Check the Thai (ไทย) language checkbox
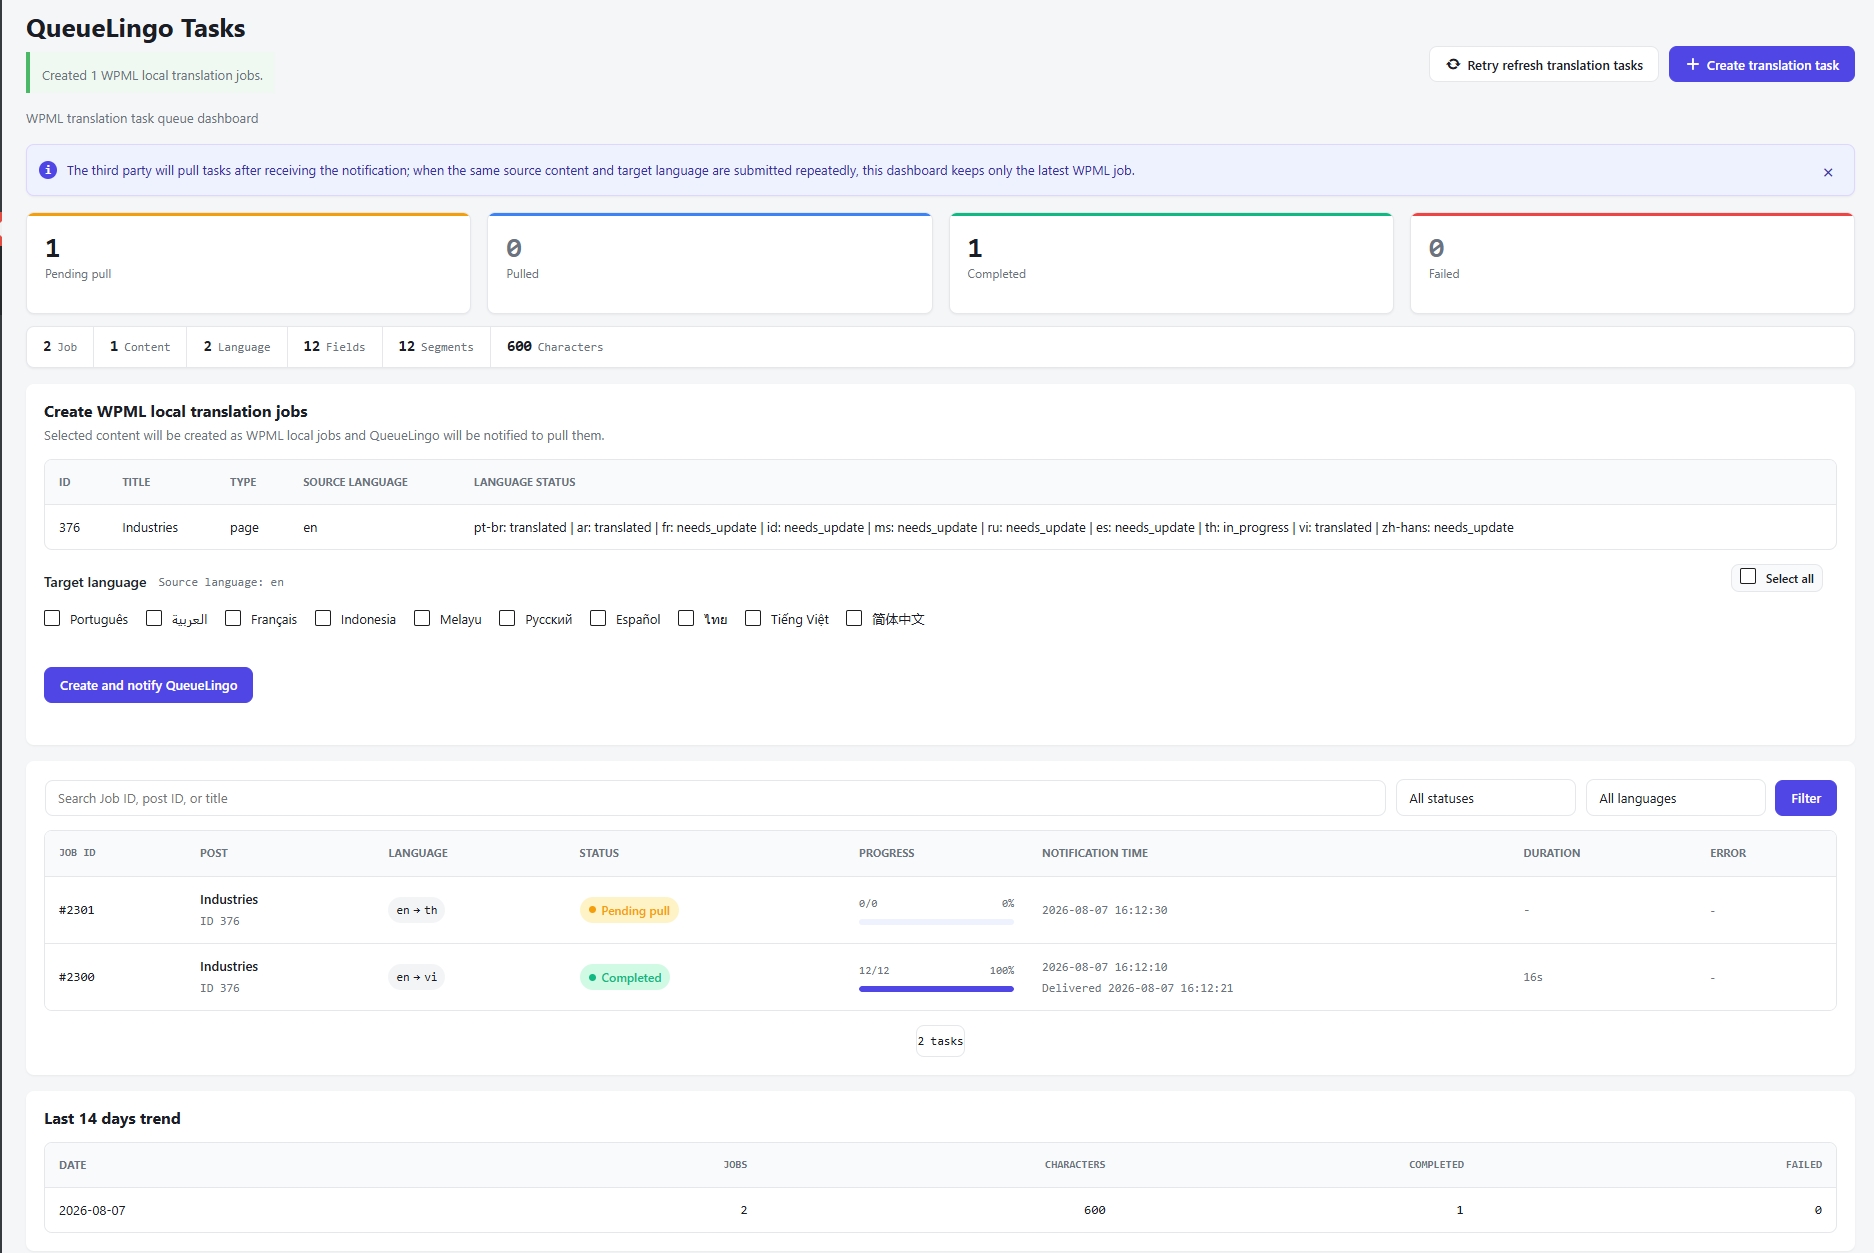1874x1253 pixels. tap(686, 618)
